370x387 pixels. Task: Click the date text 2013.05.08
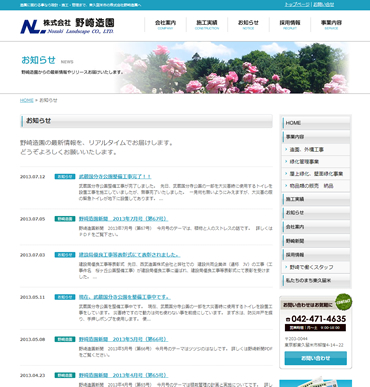tap(32, 339)
